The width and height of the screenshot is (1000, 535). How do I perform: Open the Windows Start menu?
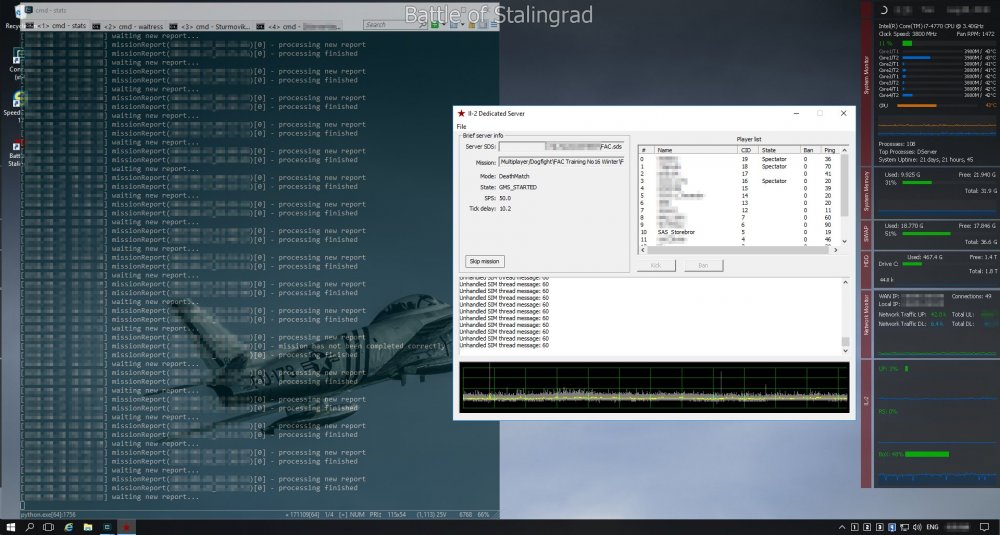coord(10,527)
